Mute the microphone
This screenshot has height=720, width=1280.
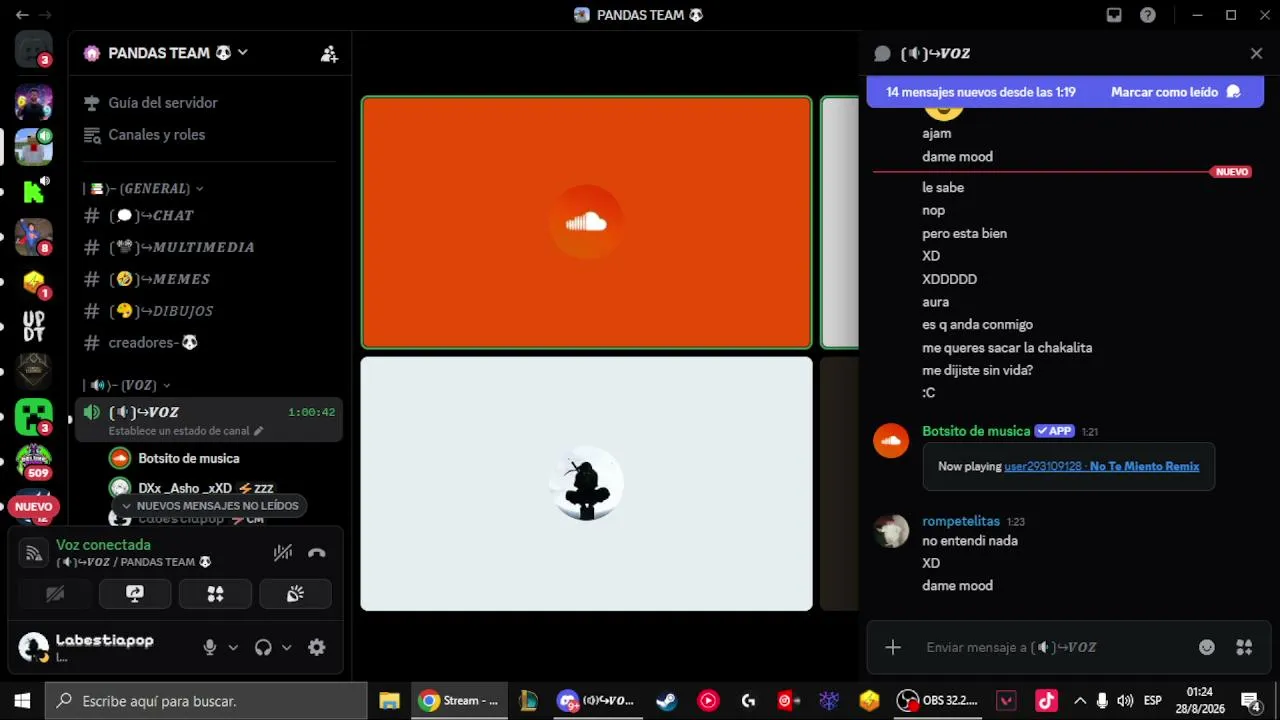click(210, 647)
